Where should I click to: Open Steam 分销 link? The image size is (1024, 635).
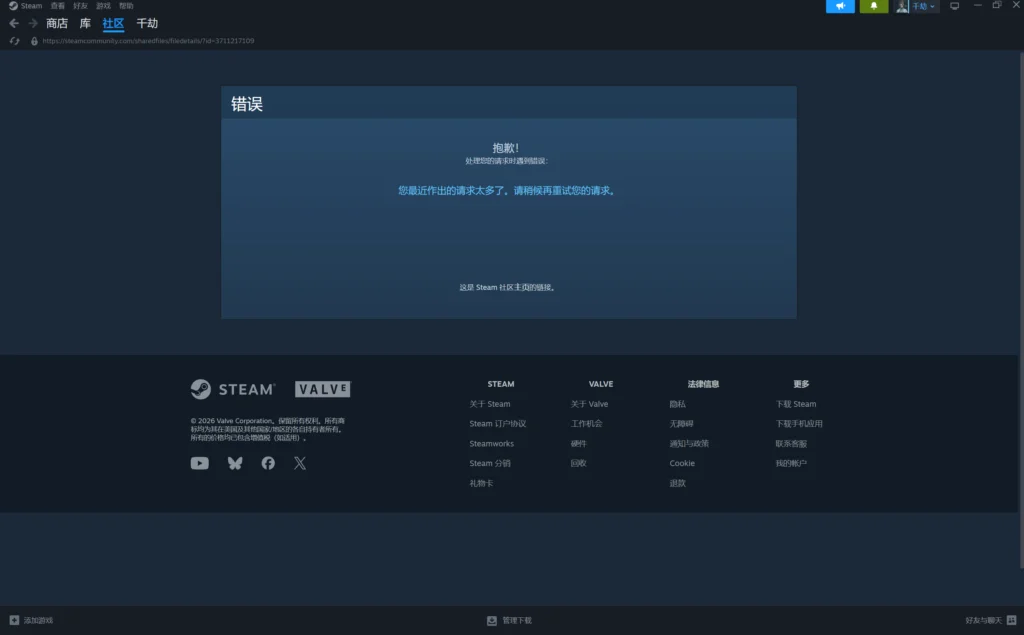(490, 463)
